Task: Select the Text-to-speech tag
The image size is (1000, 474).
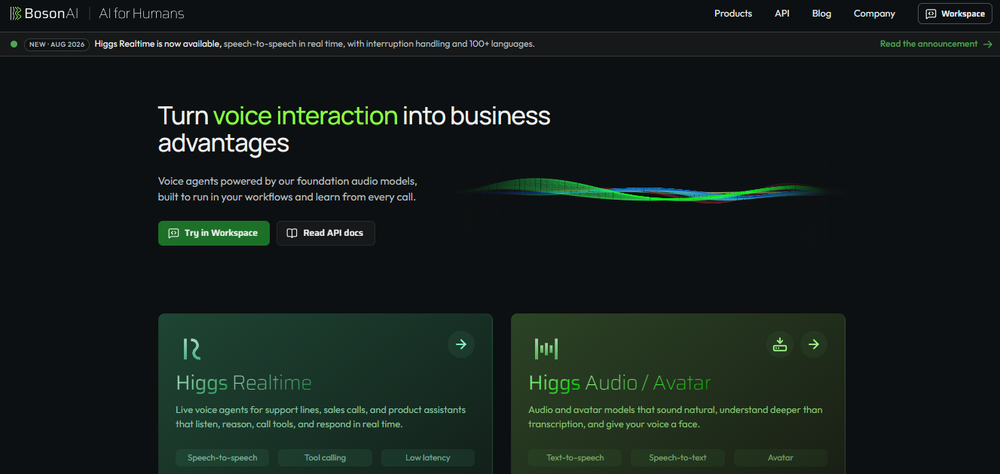Action: [x=575, y=457]
